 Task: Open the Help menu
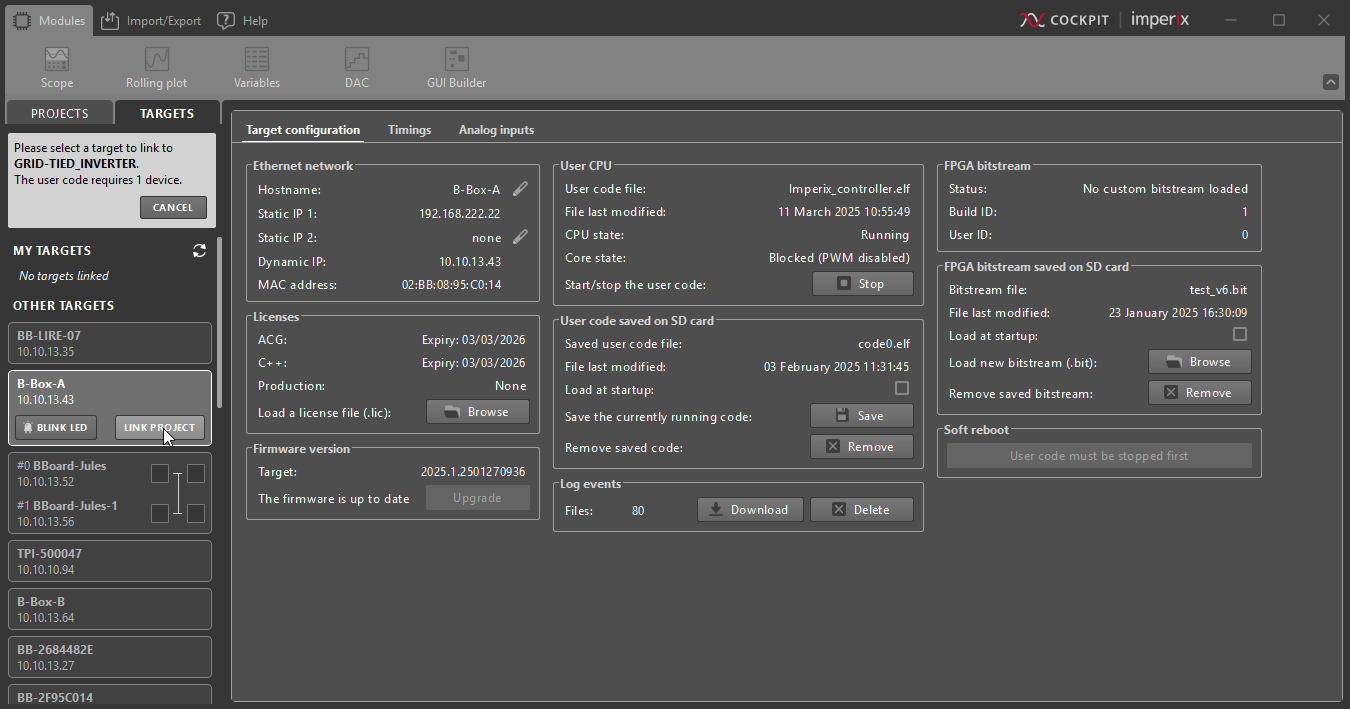pyautogui.click(x=243, y=20)
